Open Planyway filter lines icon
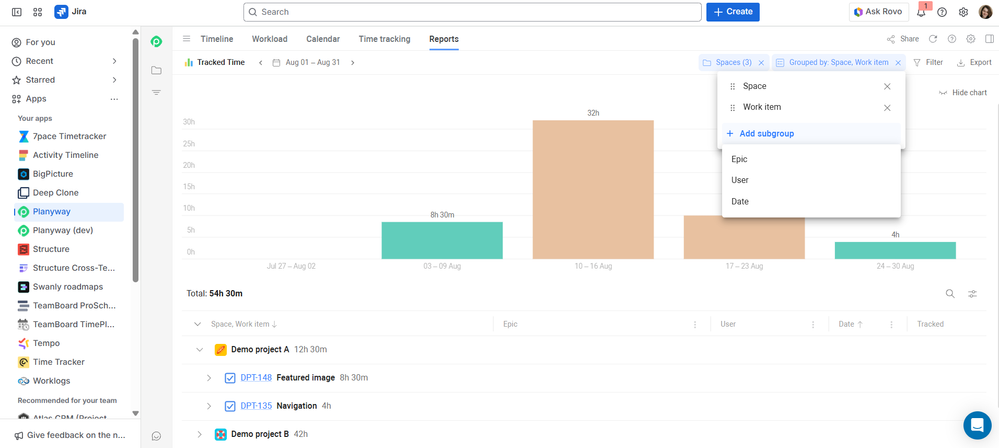 click(x=156, y=93)
